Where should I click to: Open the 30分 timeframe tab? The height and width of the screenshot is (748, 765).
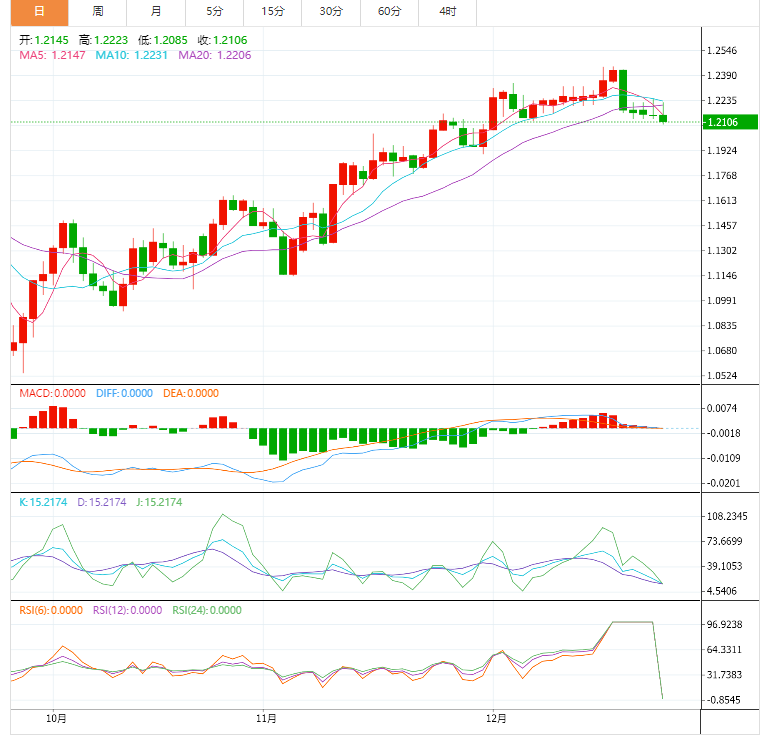tap(331, 12)
